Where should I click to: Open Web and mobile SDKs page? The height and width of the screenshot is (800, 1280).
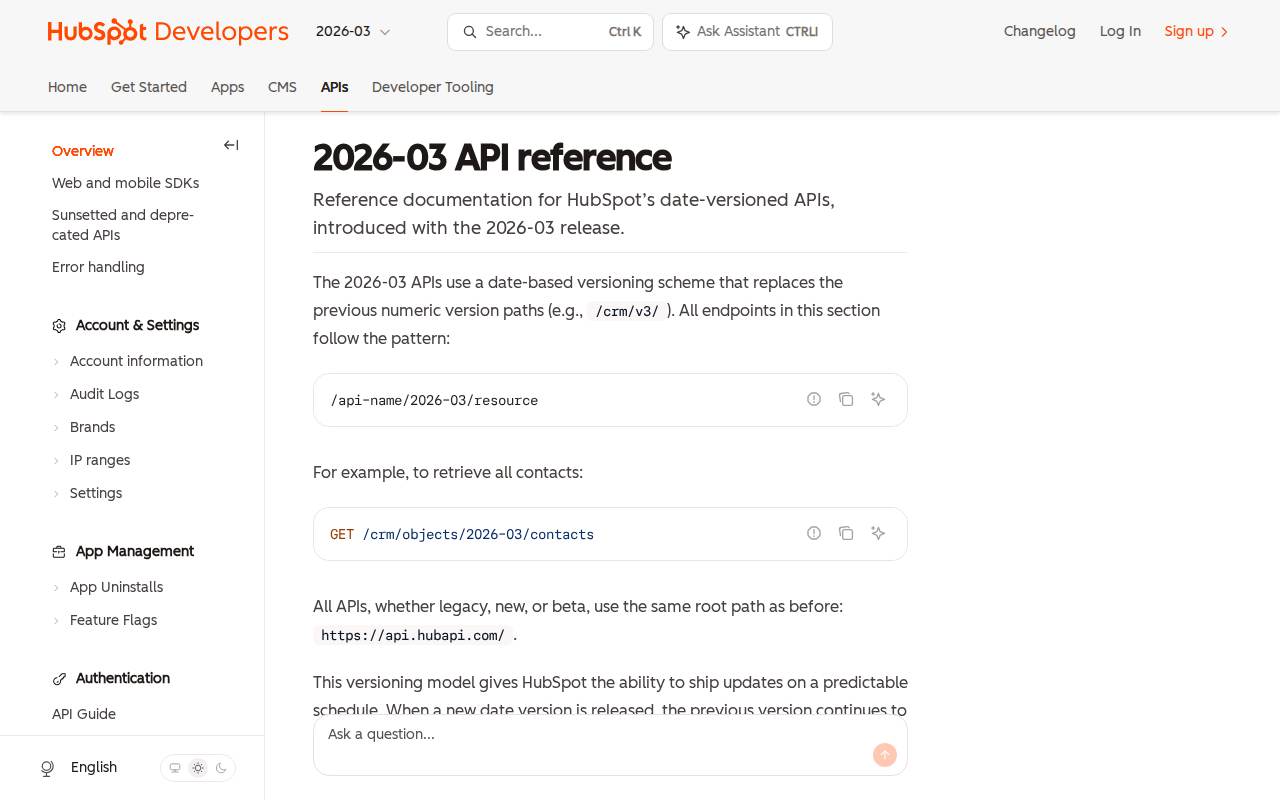coord(125,184)
